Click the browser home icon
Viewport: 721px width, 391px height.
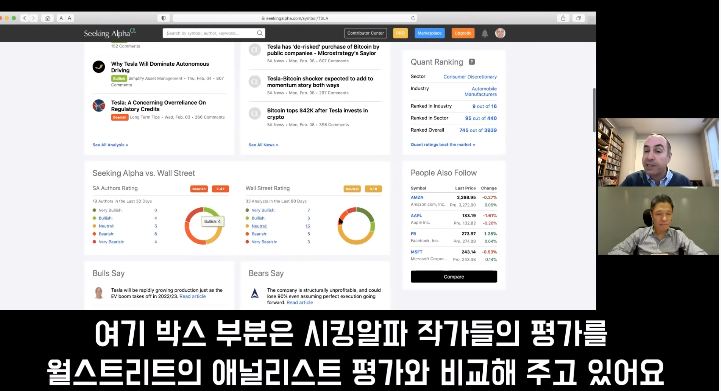click(x=47, y=18)
